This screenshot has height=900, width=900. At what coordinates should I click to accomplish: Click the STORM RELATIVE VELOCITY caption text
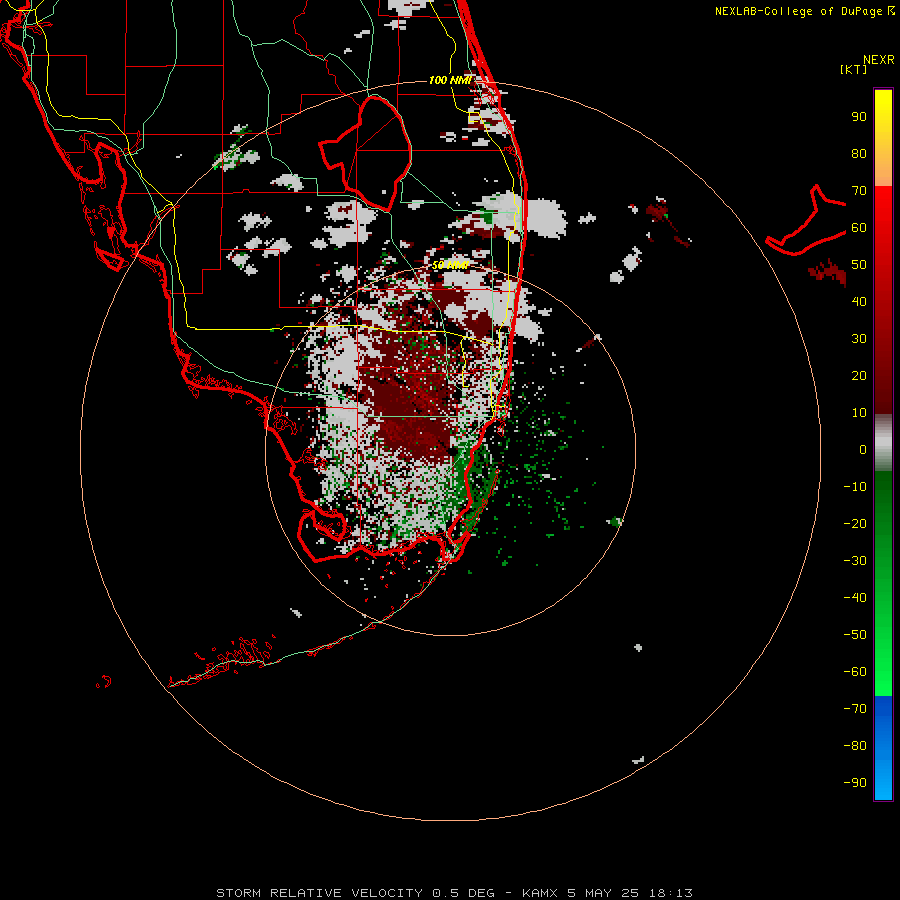tap(319, 893)
